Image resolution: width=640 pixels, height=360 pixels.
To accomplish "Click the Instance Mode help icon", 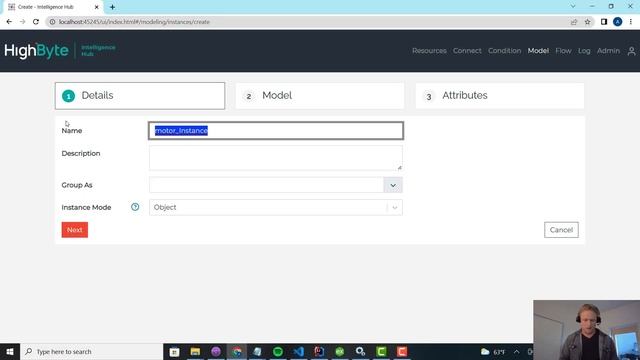I will point(135,207).
